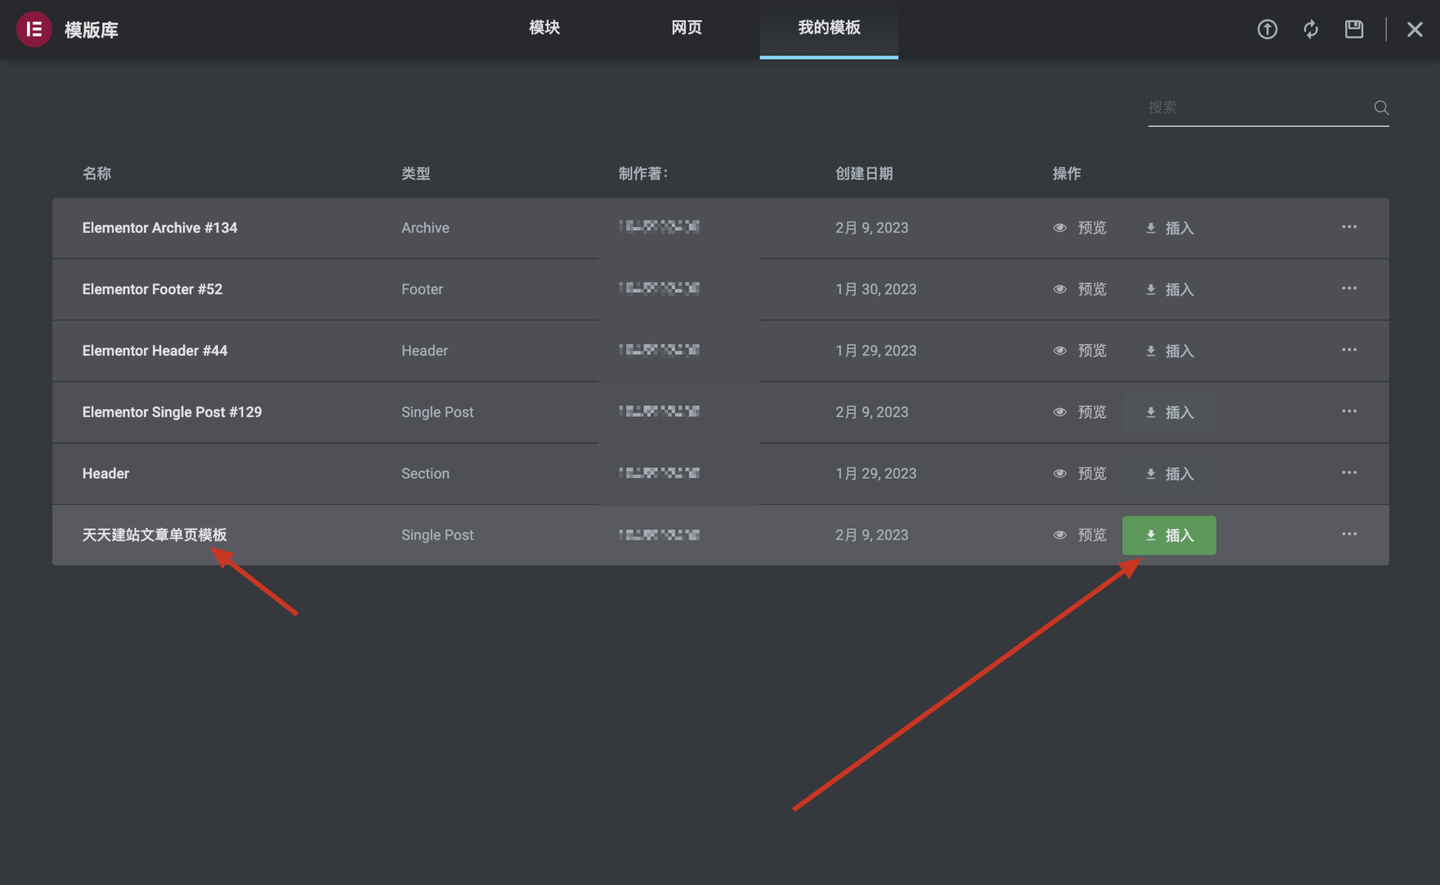Click the Elementor logo icon
This screenshot has width=1440, height=885.
point(34,29)
